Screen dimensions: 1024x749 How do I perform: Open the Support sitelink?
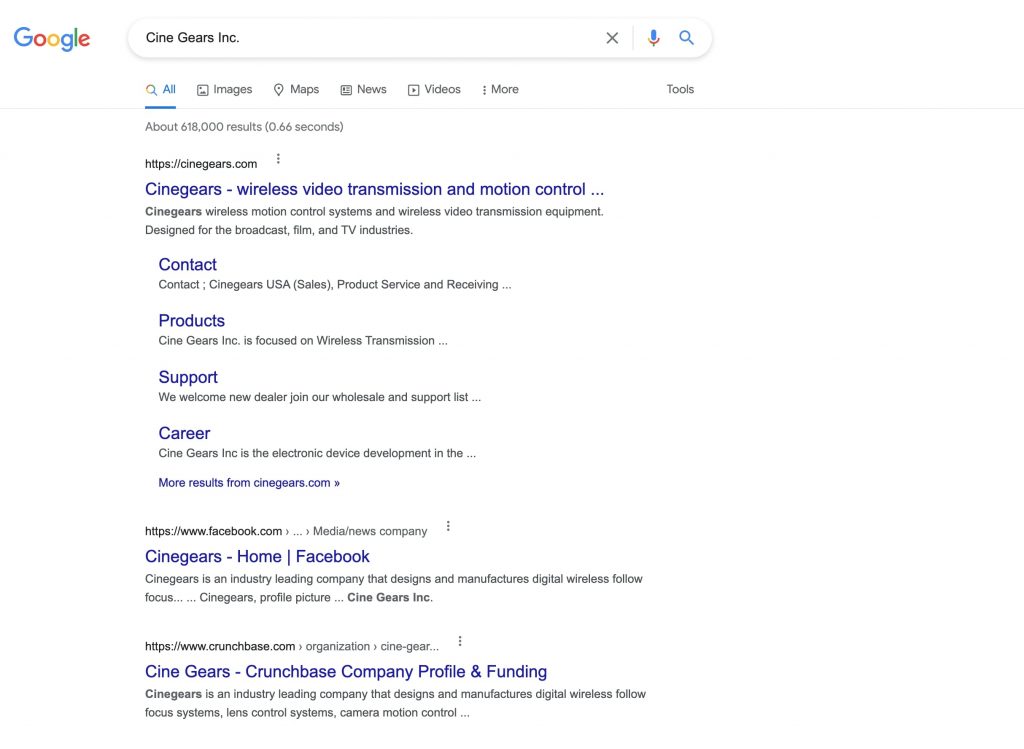[x=188, y=377]
